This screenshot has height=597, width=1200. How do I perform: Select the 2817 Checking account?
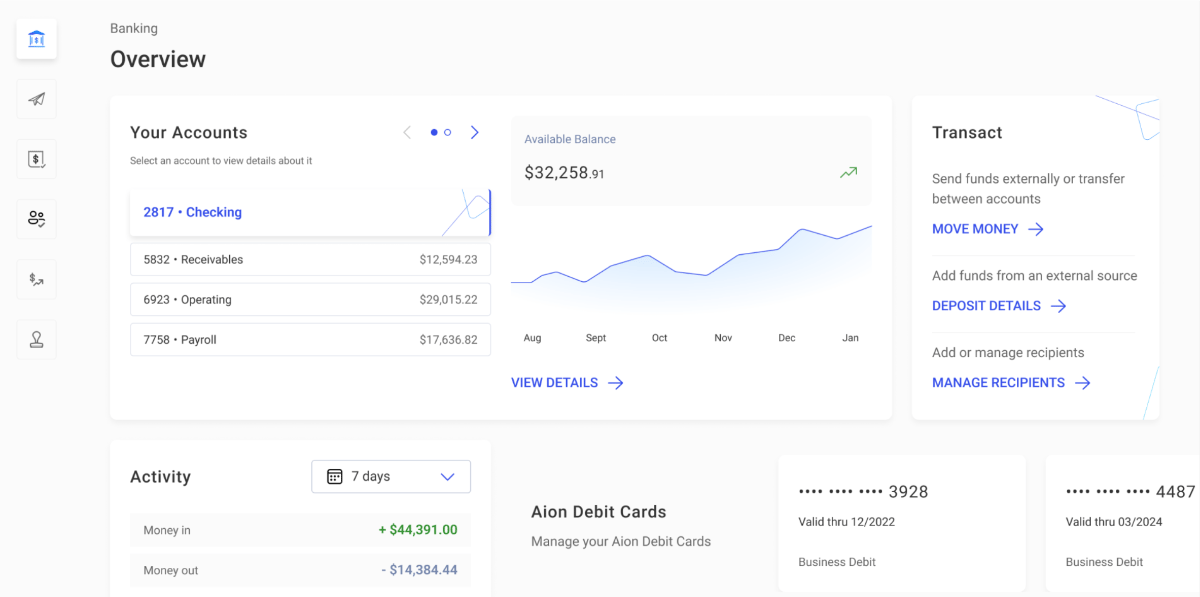310,212
